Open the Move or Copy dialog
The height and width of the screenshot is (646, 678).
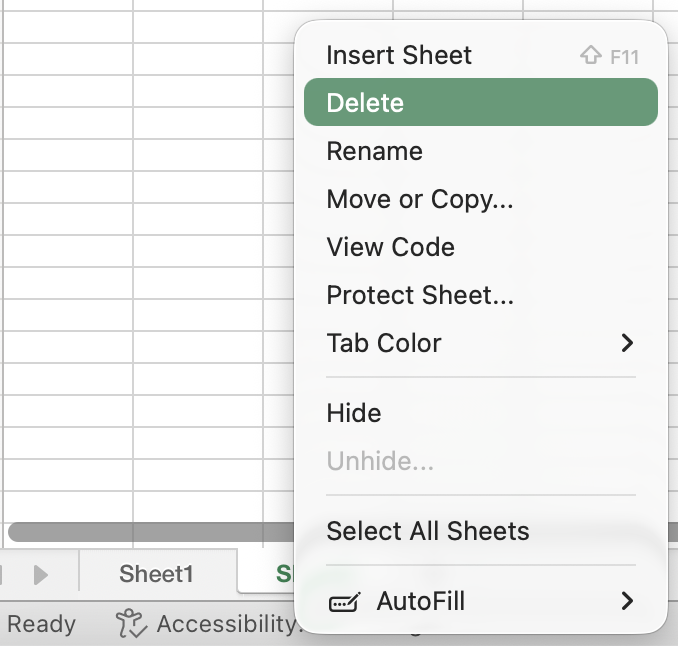point(420,199)
